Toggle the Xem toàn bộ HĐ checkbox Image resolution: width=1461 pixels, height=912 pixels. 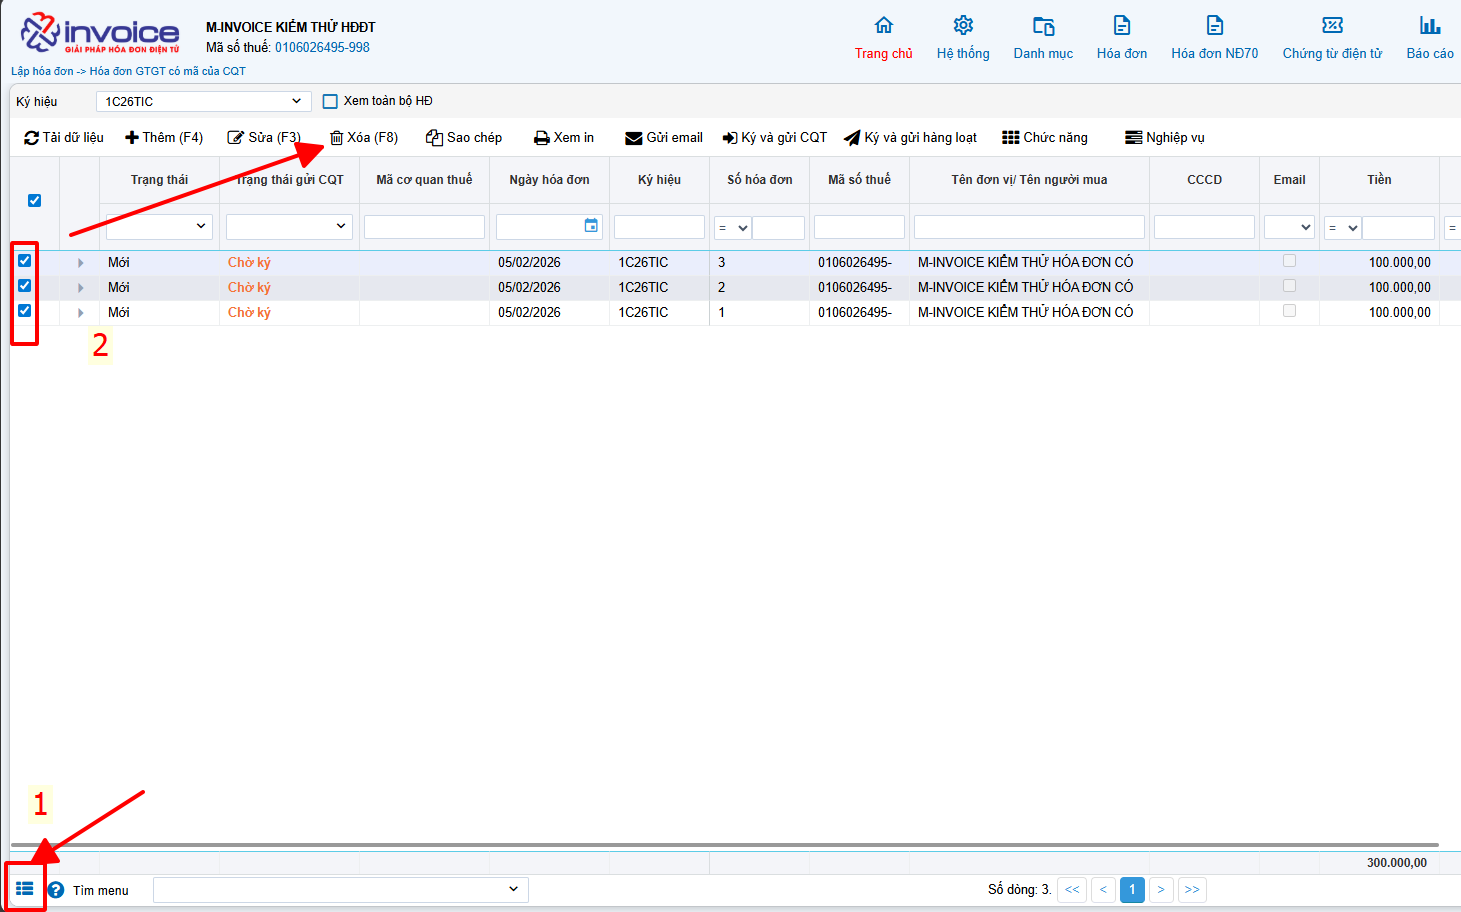(x=330, y=101)
